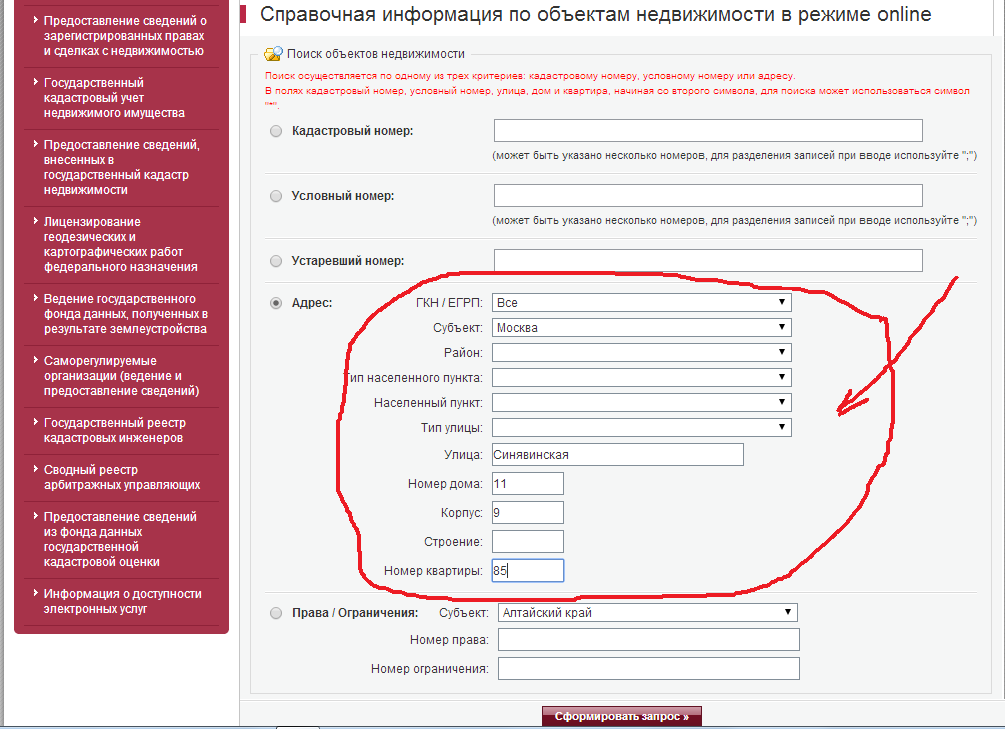Choose the Устаревший номер radio button
1005x729 pixels.
tap(276, 261)
